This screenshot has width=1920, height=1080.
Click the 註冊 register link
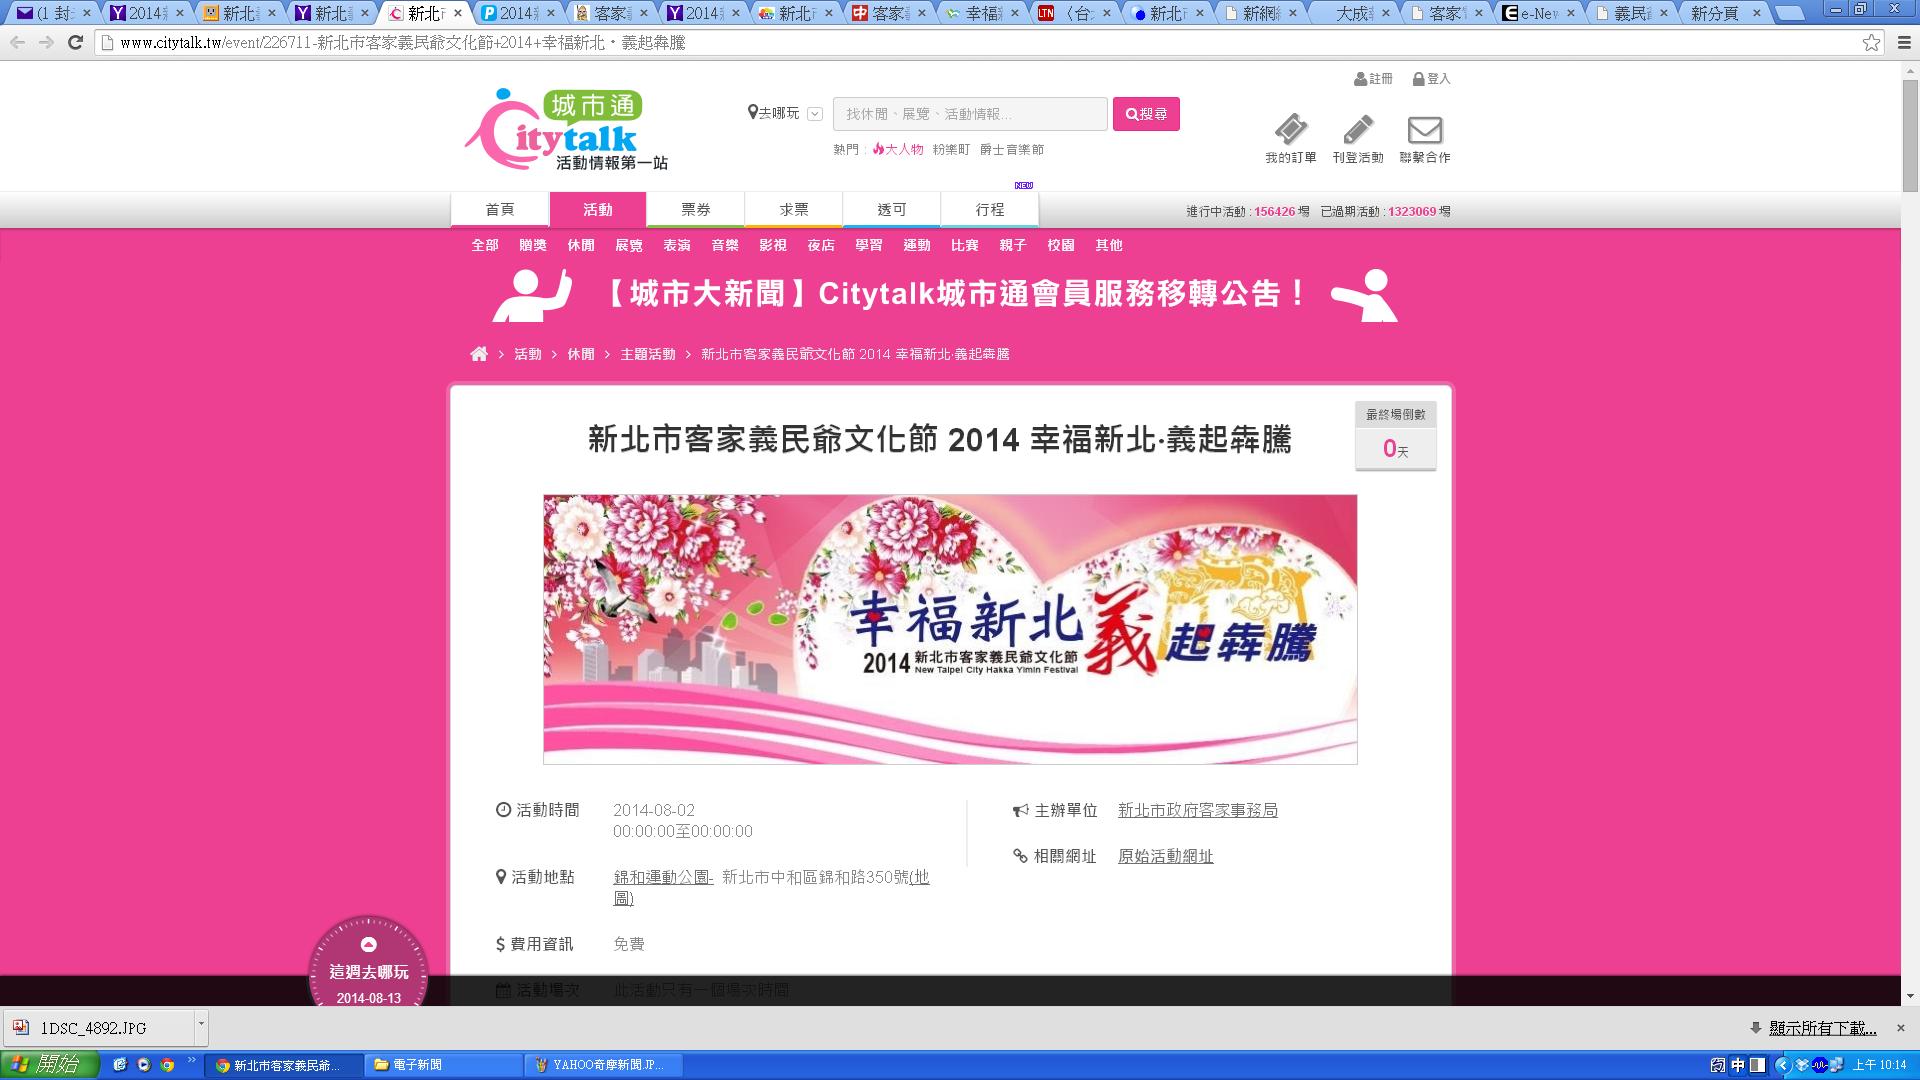pyautogui.click(x=1373, y=79)
